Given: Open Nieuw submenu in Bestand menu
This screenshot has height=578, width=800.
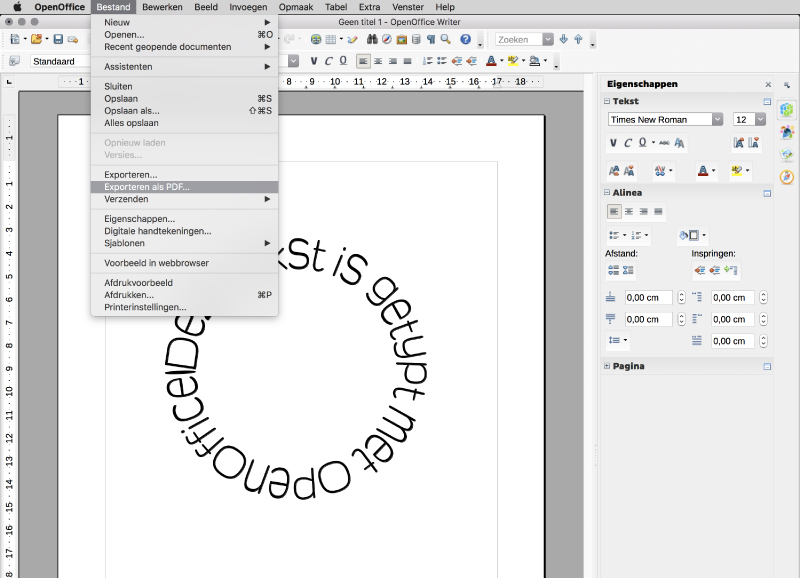Looking at the screenshot, I should 184,22.
